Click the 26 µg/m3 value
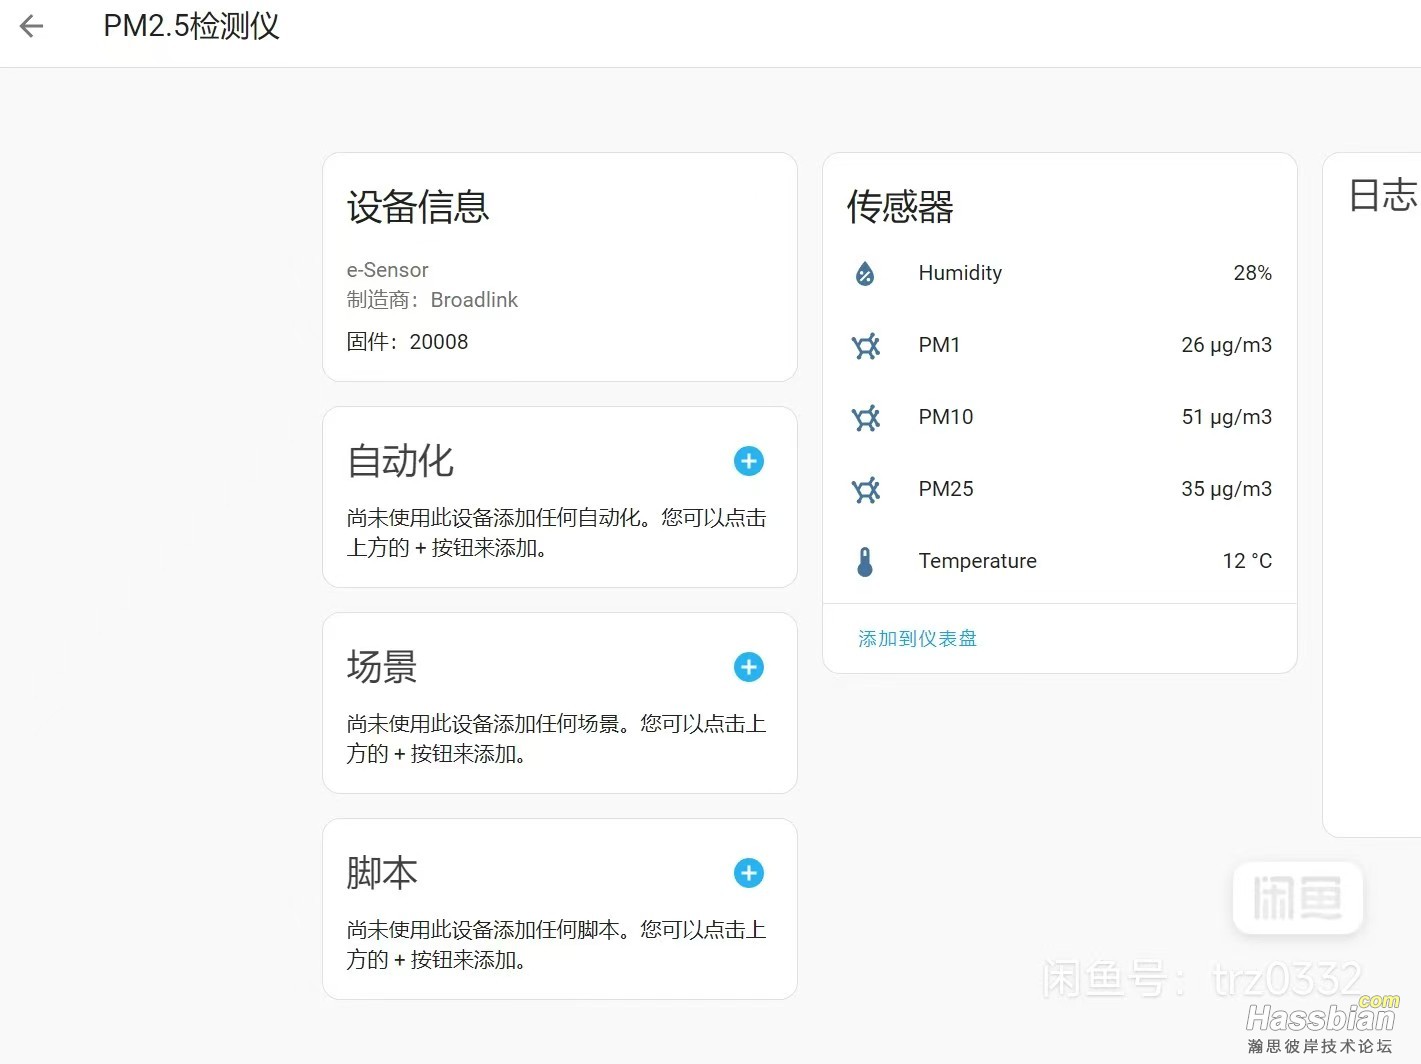Viewport: 1421px width, 1064px height. (x=1226, y=345)
